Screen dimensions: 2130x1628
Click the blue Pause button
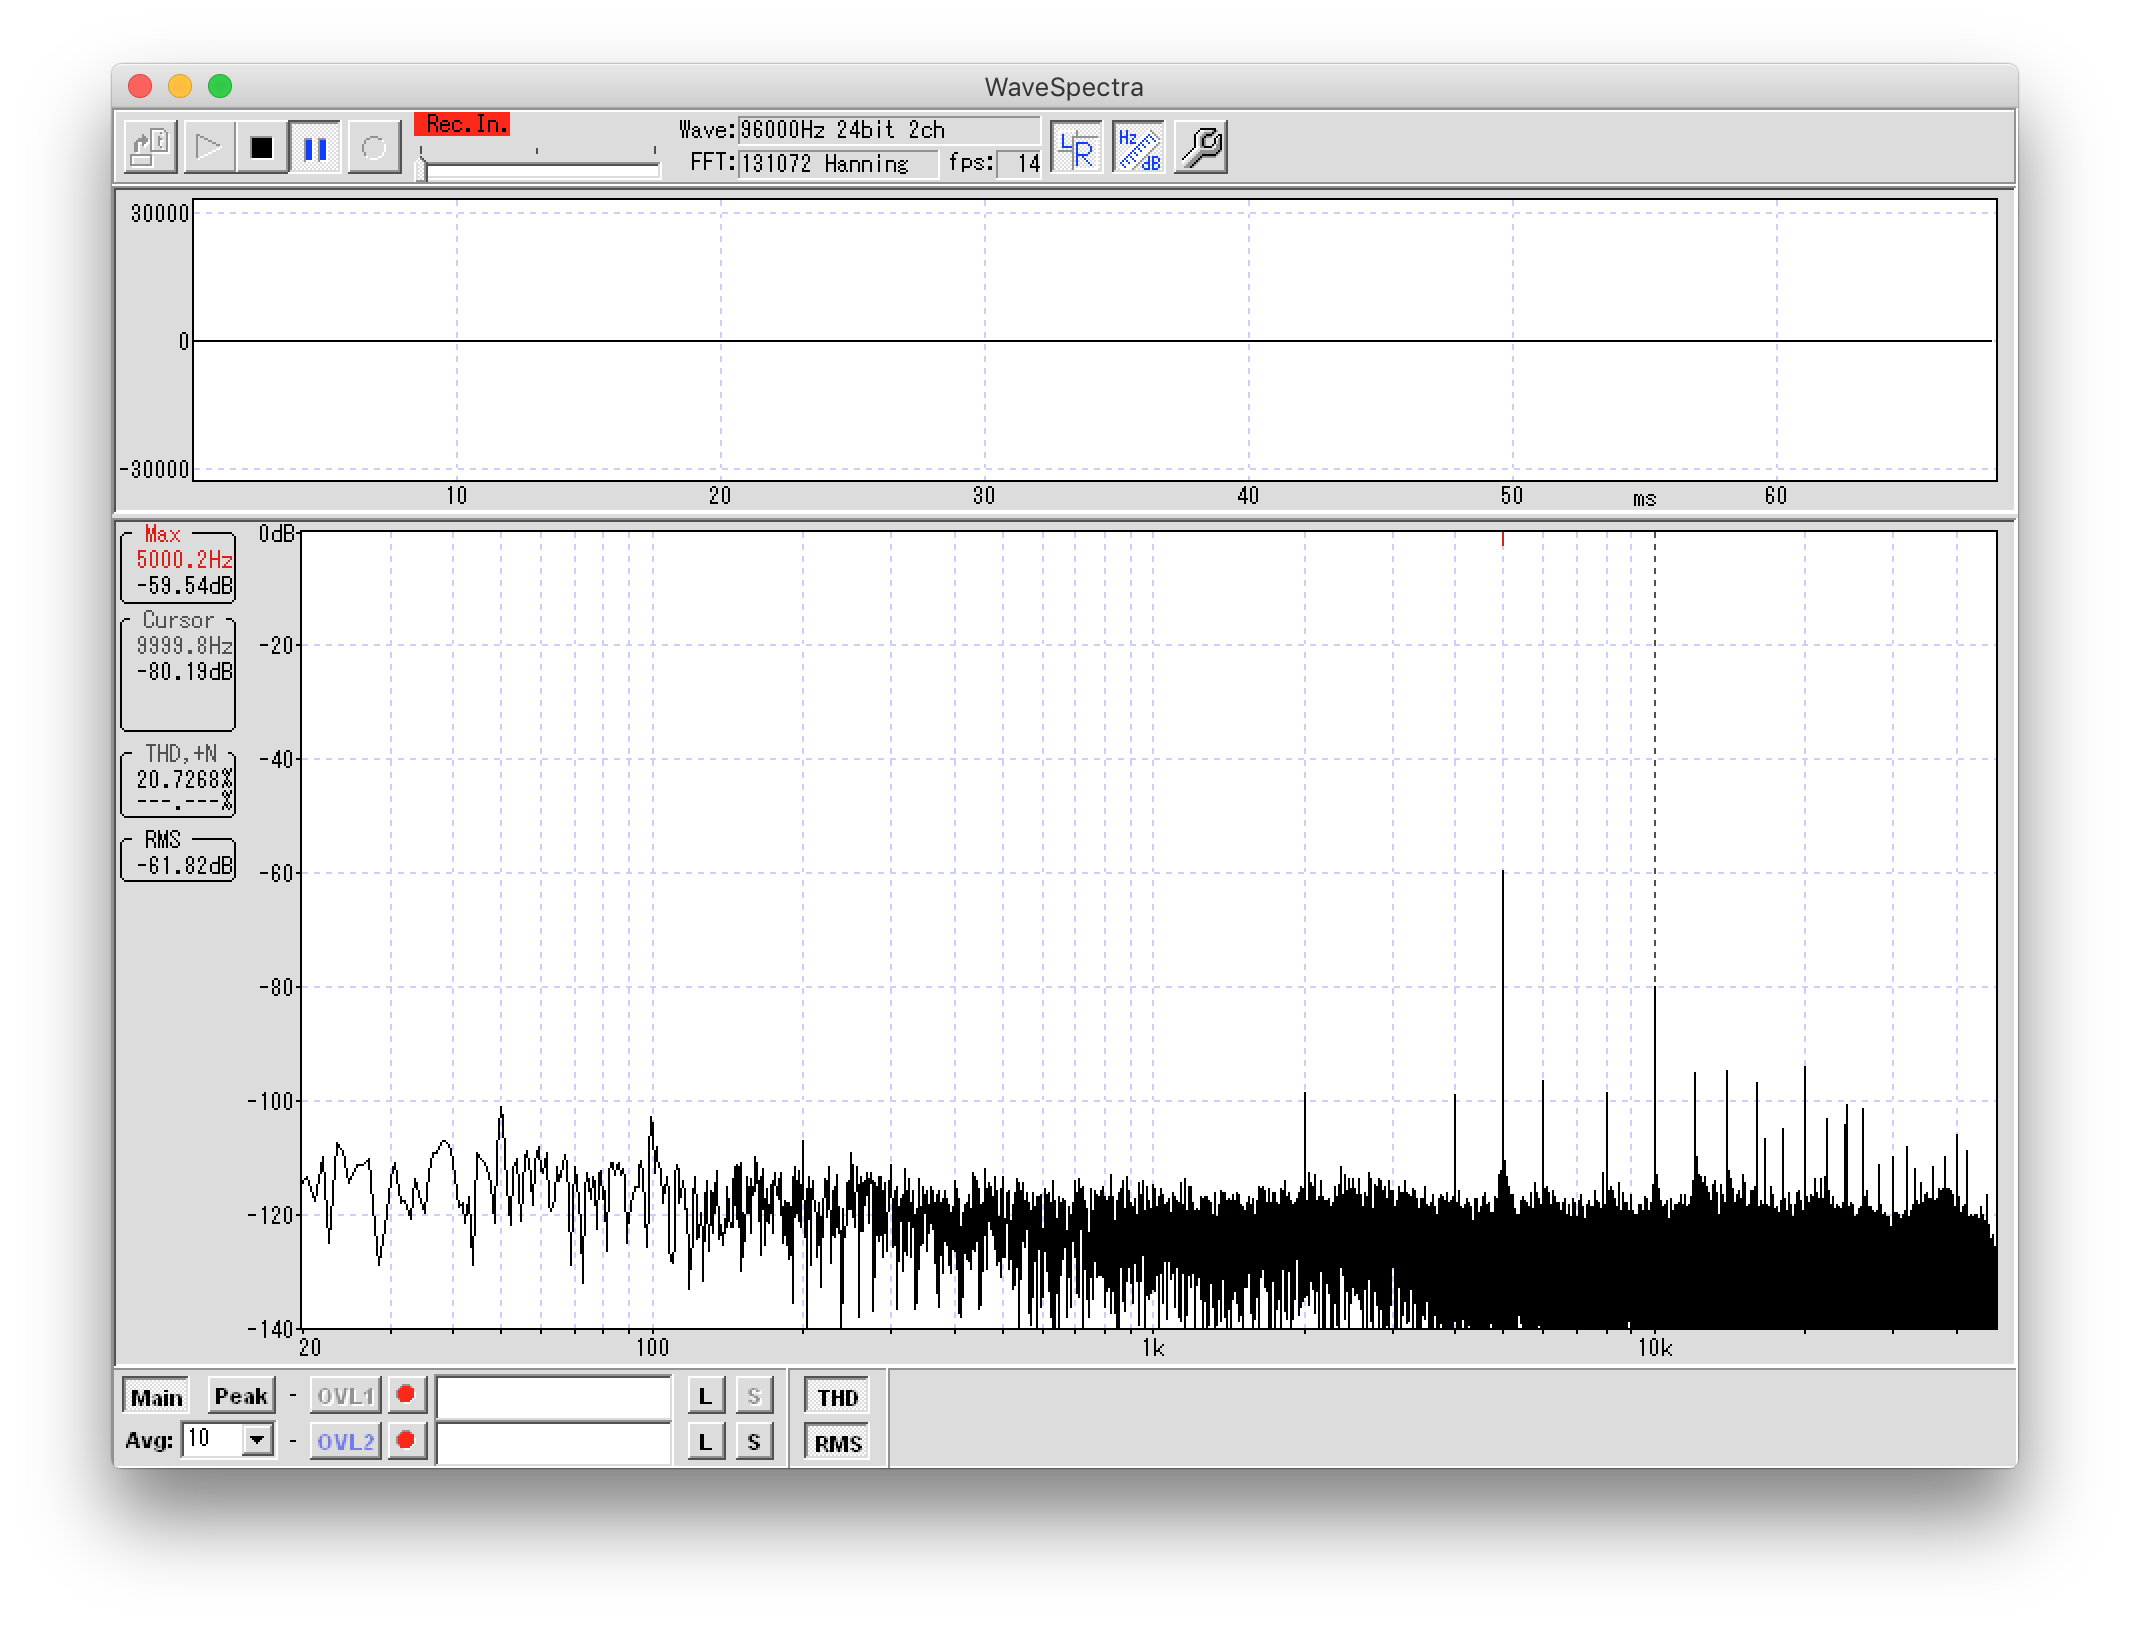pos(315,149)
